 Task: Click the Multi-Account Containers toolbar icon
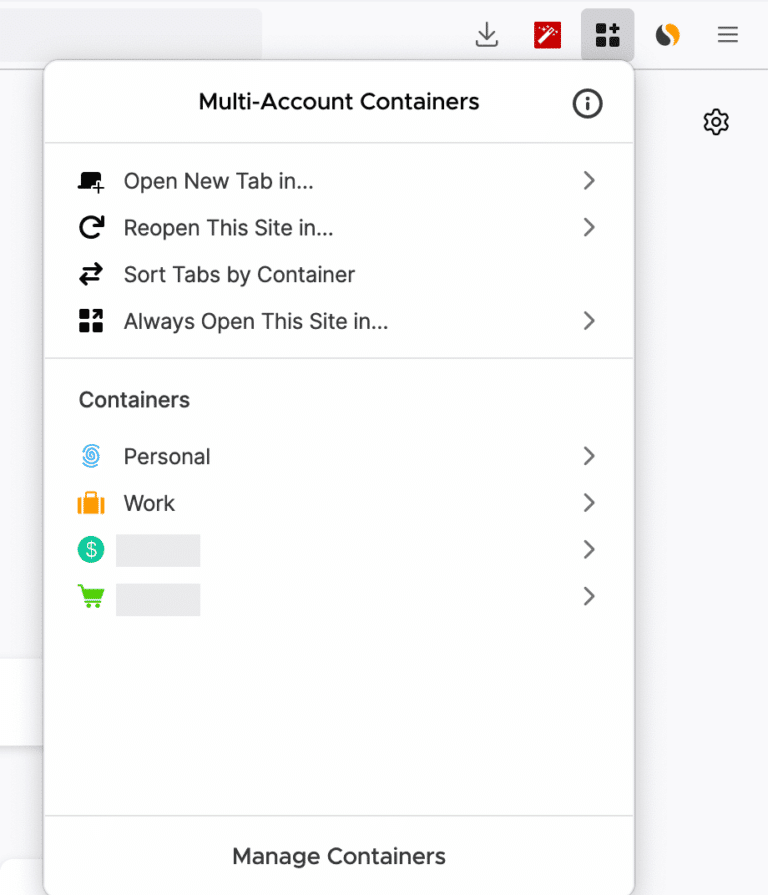[x=607, y=35]
